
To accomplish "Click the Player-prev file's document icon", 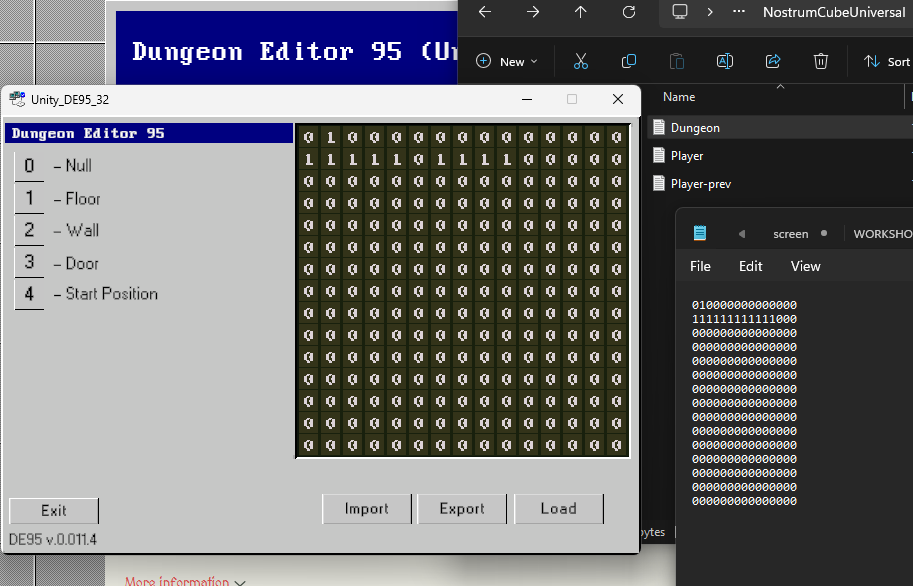I will pyautogui.click(x=659, y=183).
